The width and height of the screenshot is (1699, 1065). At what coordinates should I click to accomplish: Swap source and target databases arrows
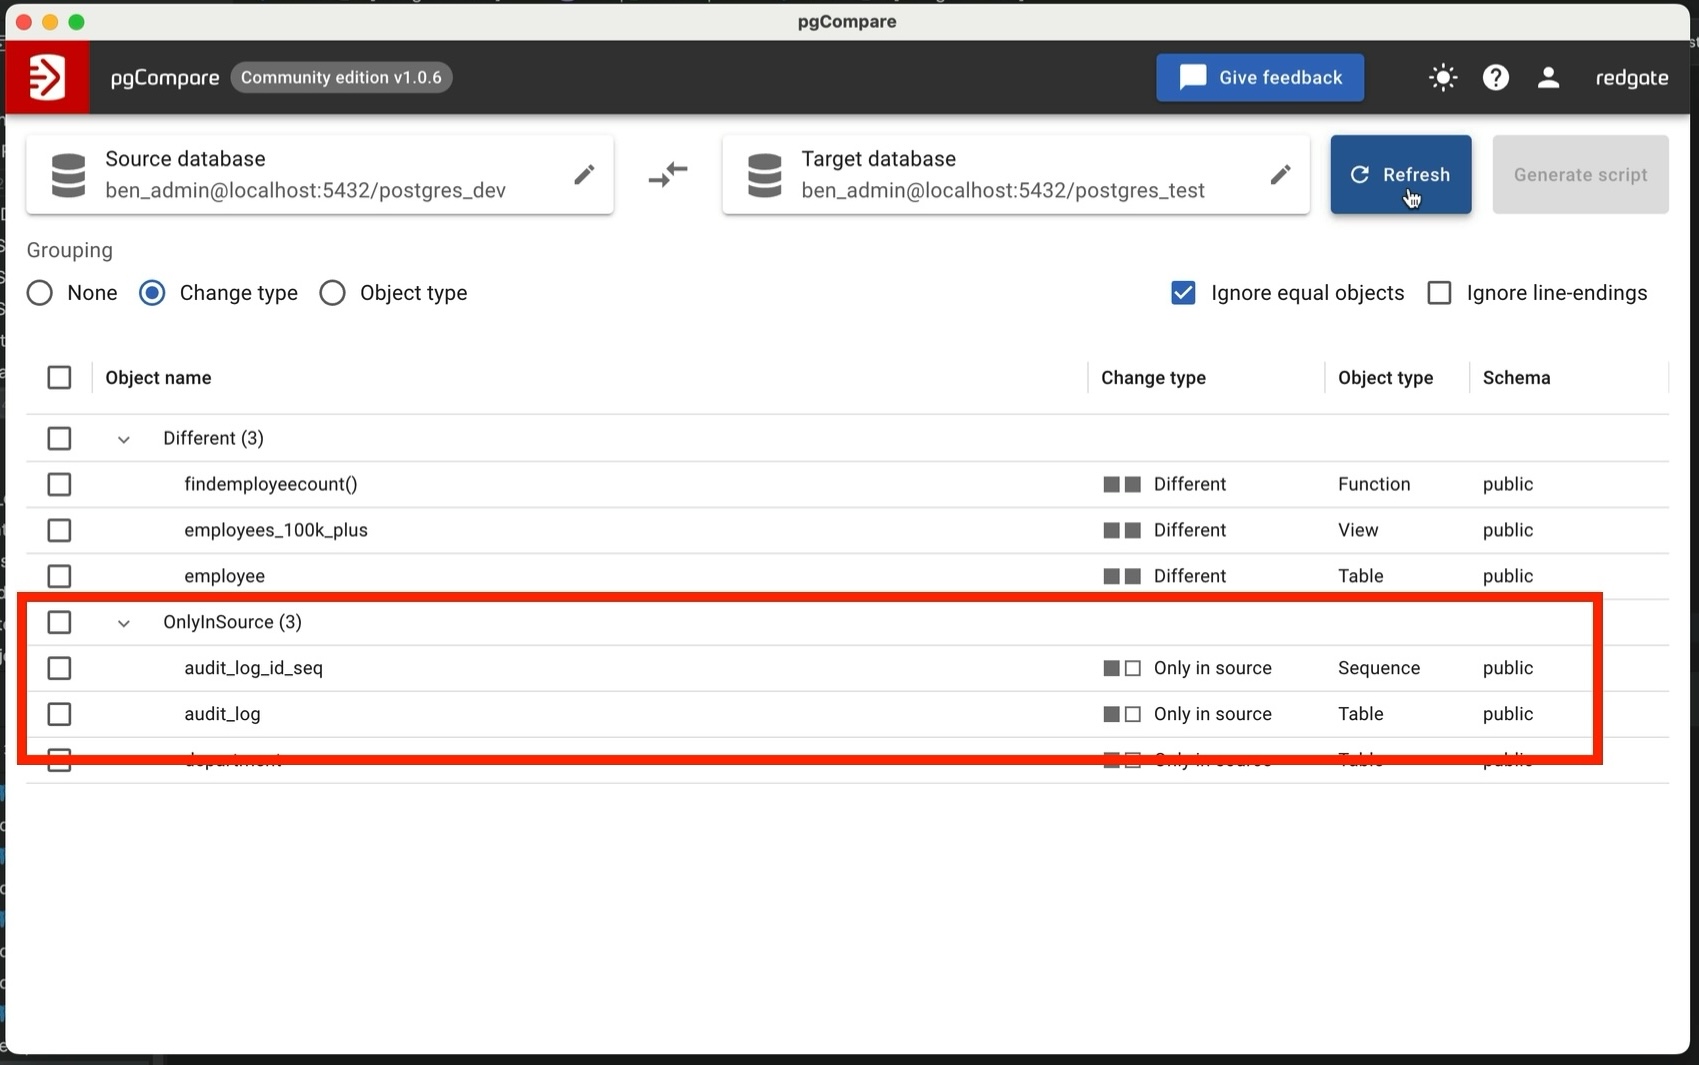coord(668,175)
